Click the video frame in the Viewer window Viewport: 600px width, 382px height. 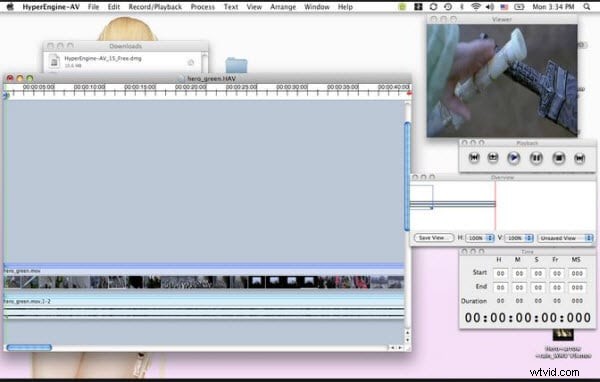click(x=502, y=81)
